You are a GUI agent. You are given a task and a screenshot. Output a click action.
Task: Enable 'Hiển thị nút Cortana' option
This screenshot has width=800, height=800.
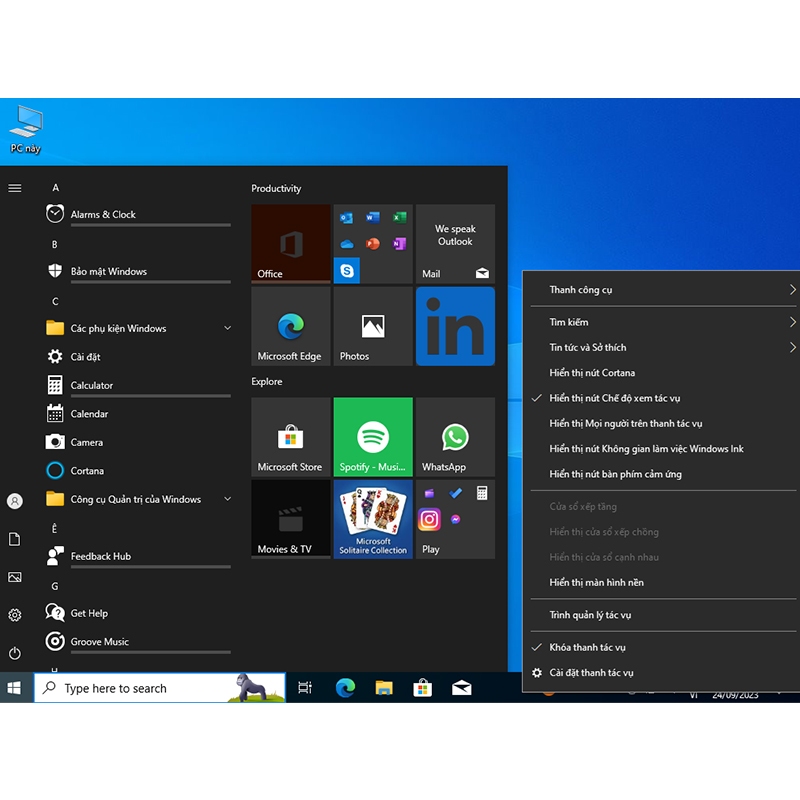(x=592, y=373)
